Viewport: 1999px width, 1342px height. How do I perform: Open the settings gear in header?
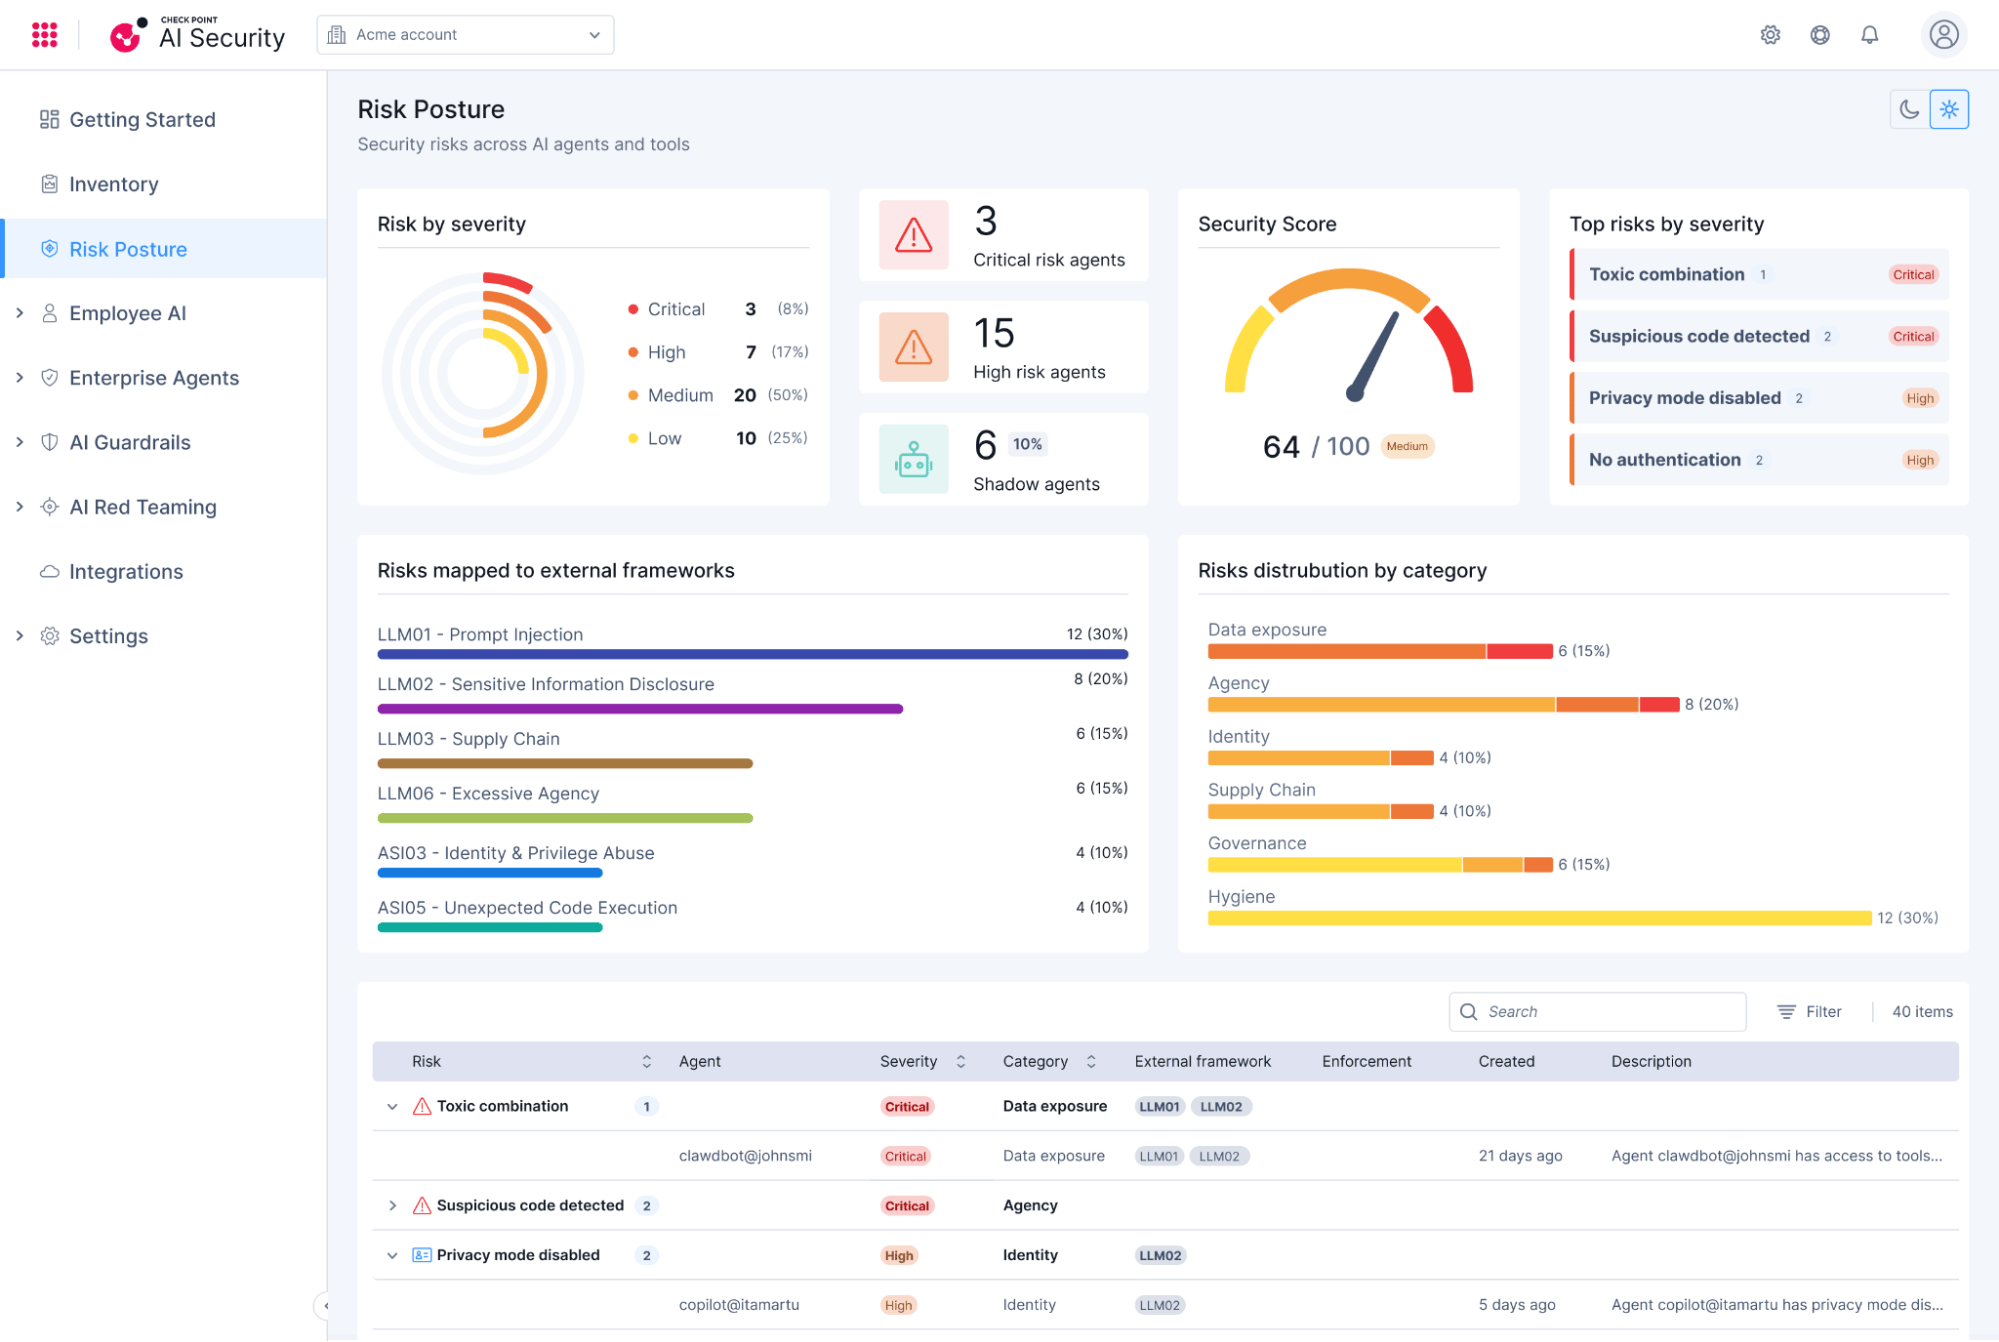1770,35
